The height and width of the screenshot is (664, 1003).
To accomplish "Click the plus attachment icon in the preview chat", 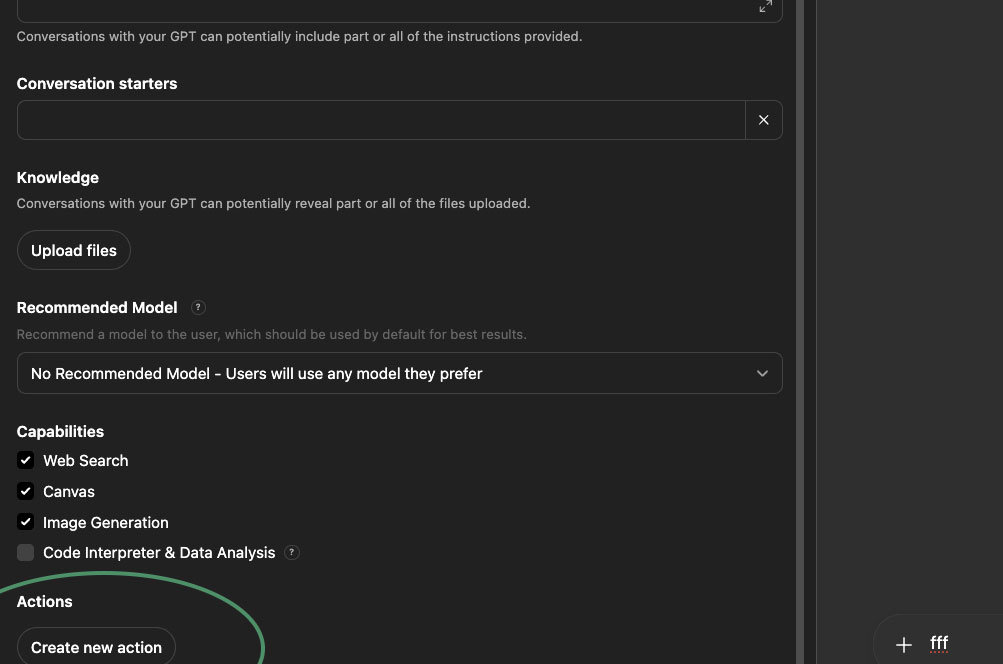I will tap(903, 644).
